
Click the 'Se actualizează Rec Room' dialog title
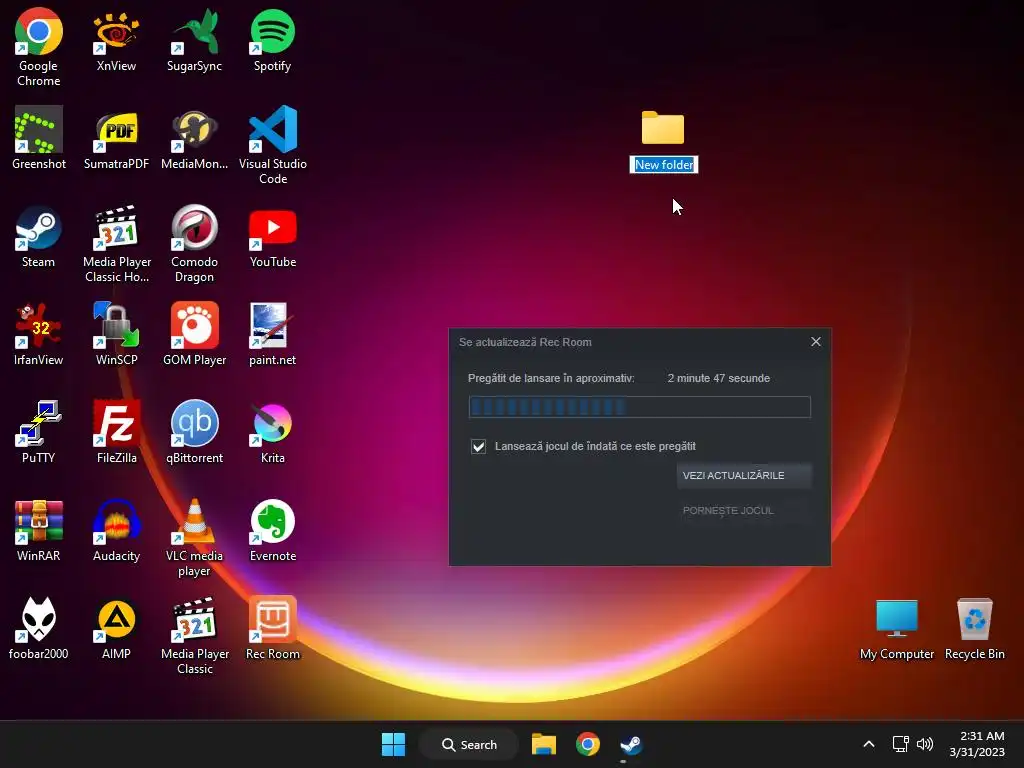coord(525,342)
